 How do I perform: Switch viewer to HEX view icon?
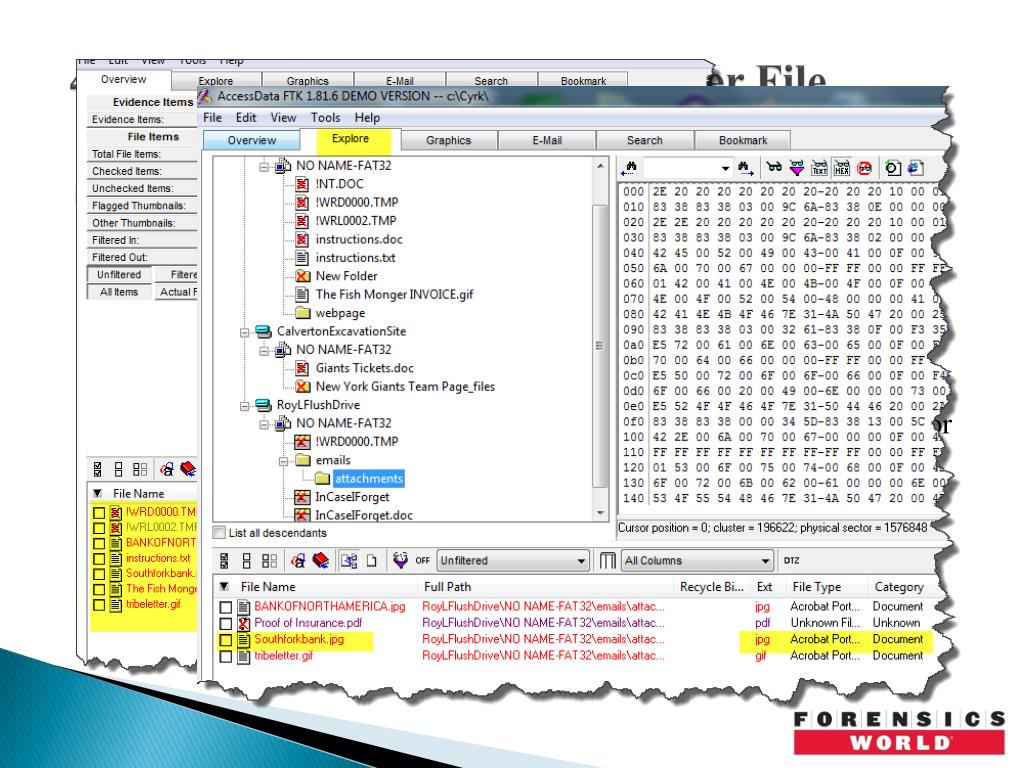coord(842,168)
